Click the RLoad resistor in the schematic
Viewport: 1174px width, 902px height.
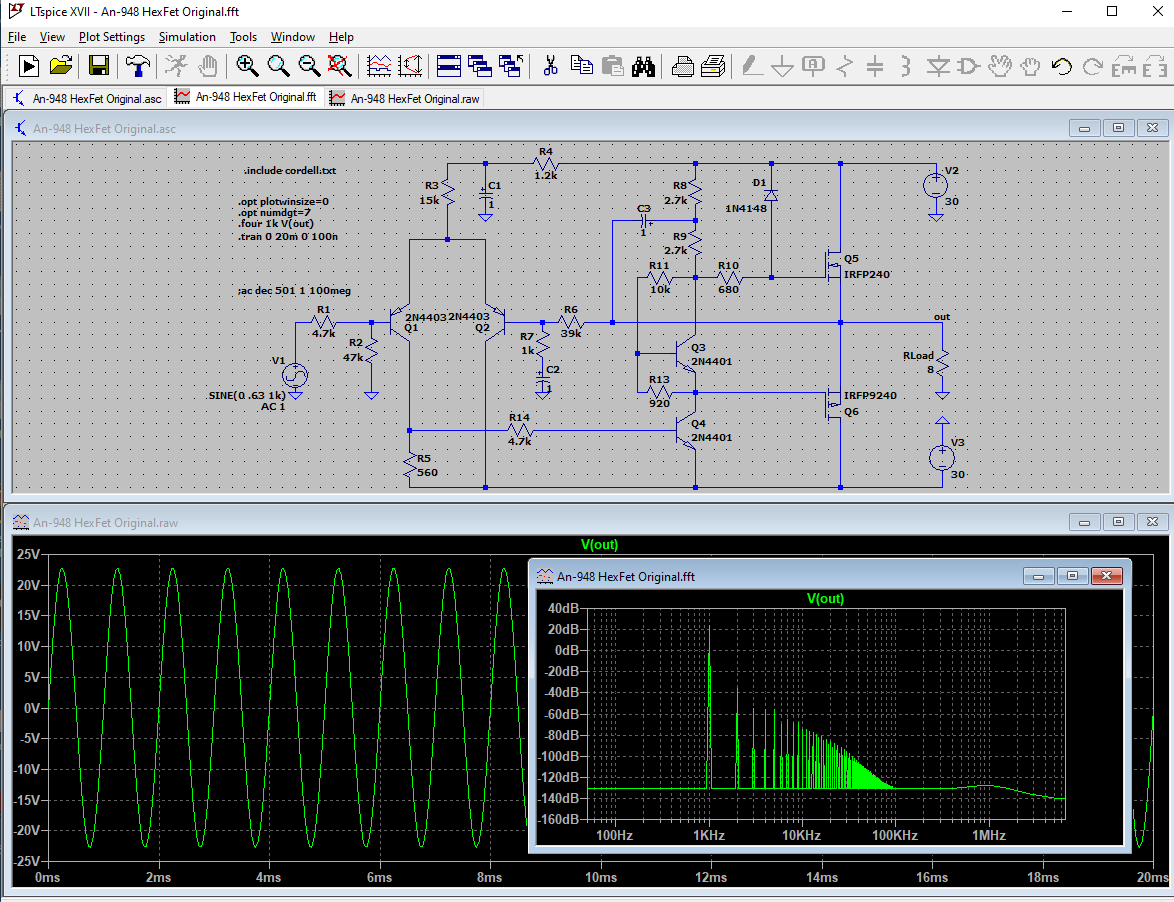pos(941,363)
